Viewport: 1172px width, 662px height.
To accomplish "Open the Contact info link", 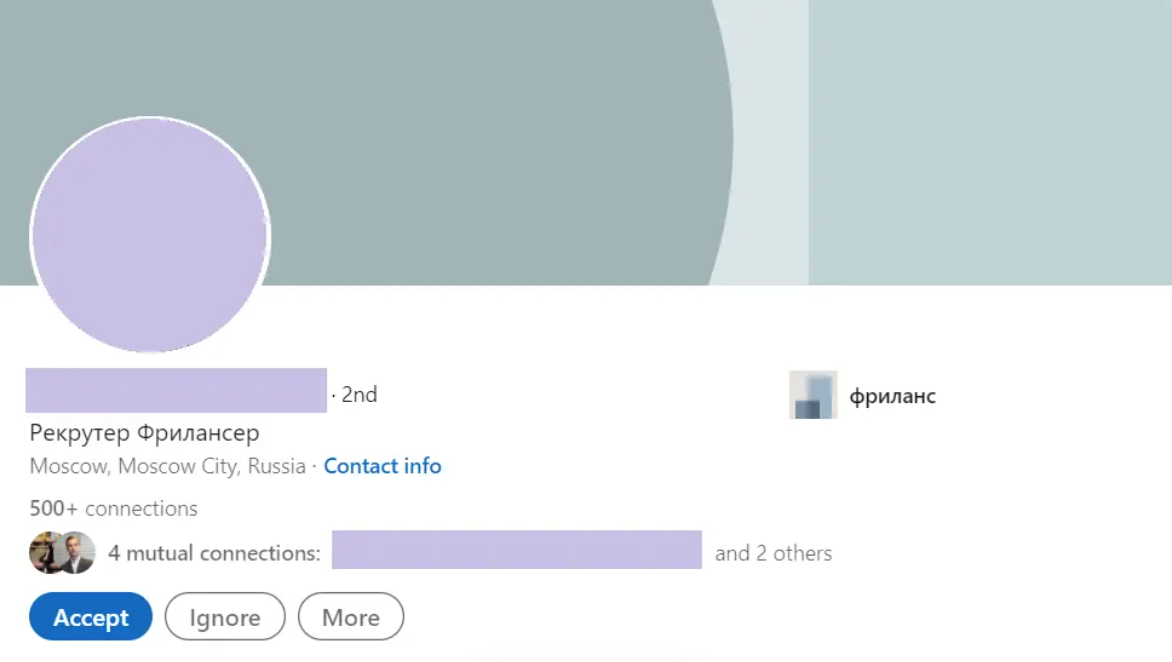I will pos(382,466).
